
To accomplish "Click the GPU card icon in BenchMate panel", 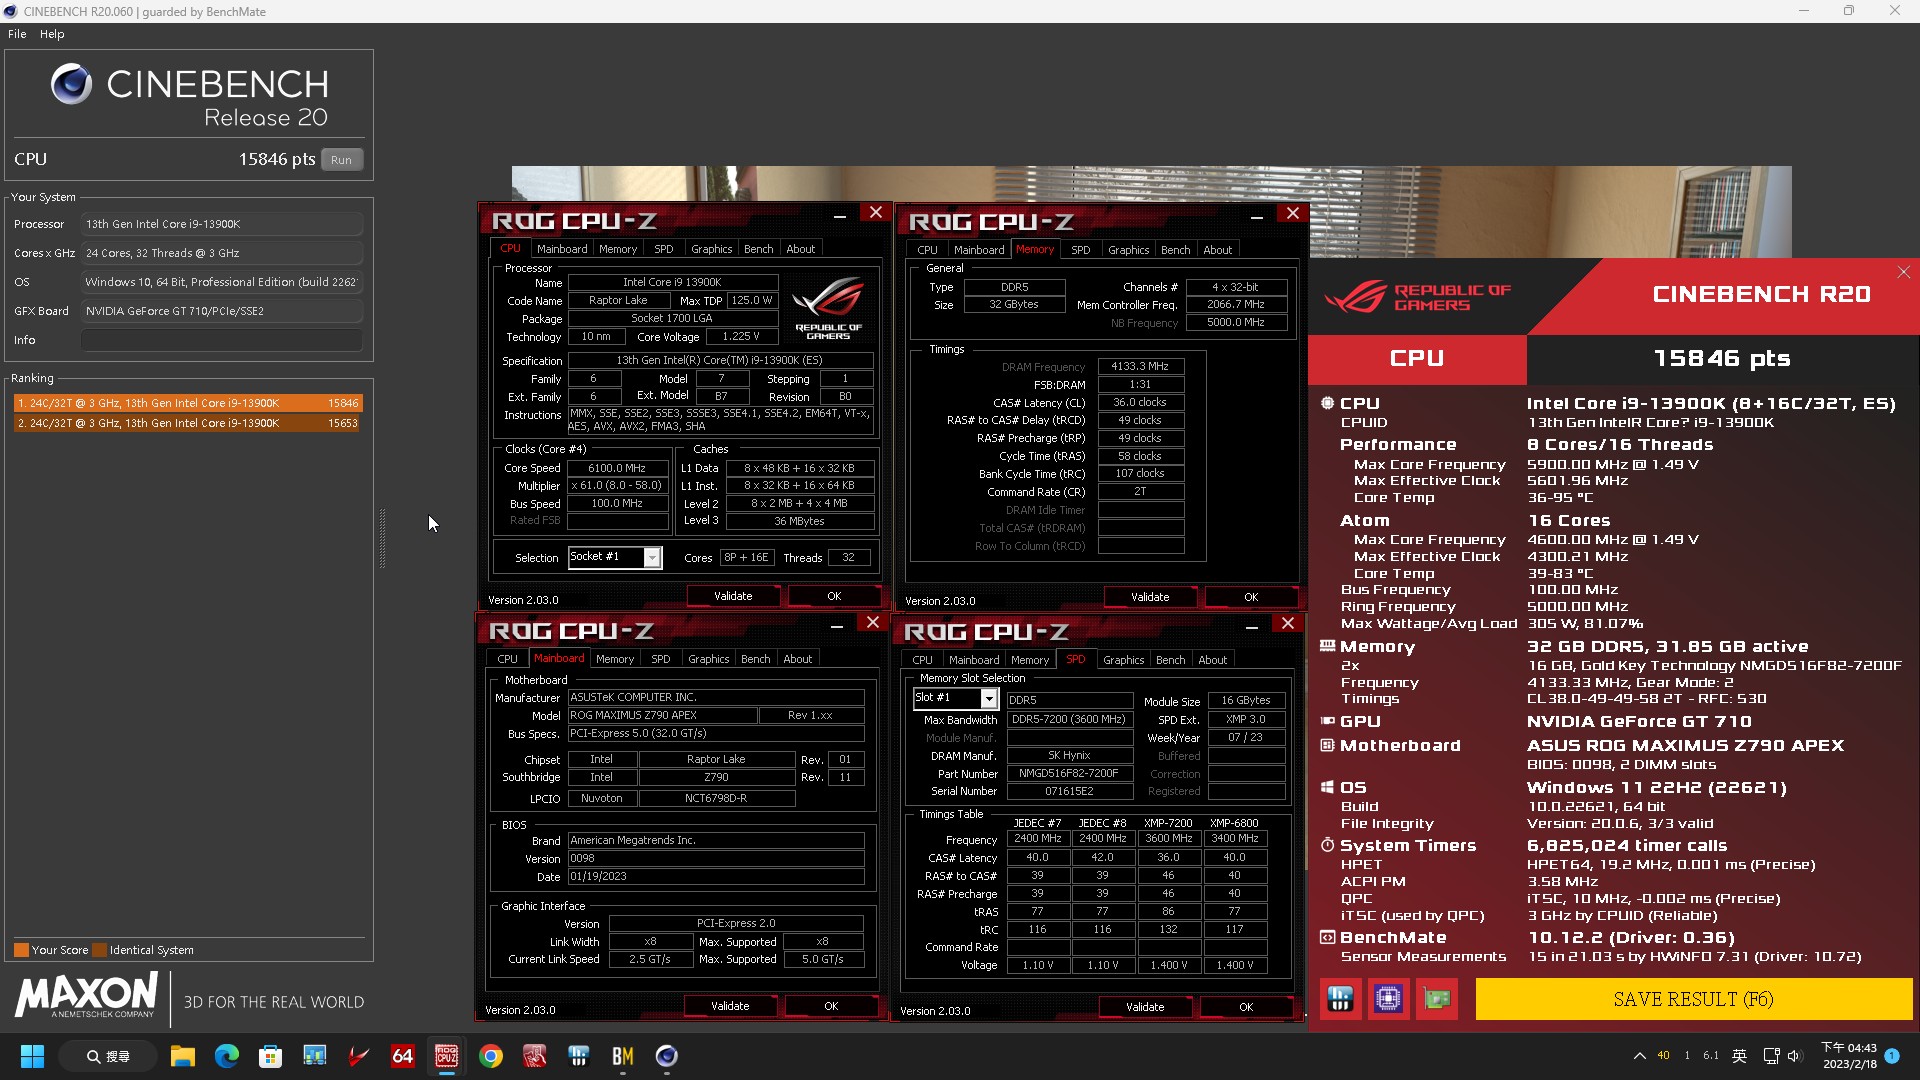I will [1437, 998].
